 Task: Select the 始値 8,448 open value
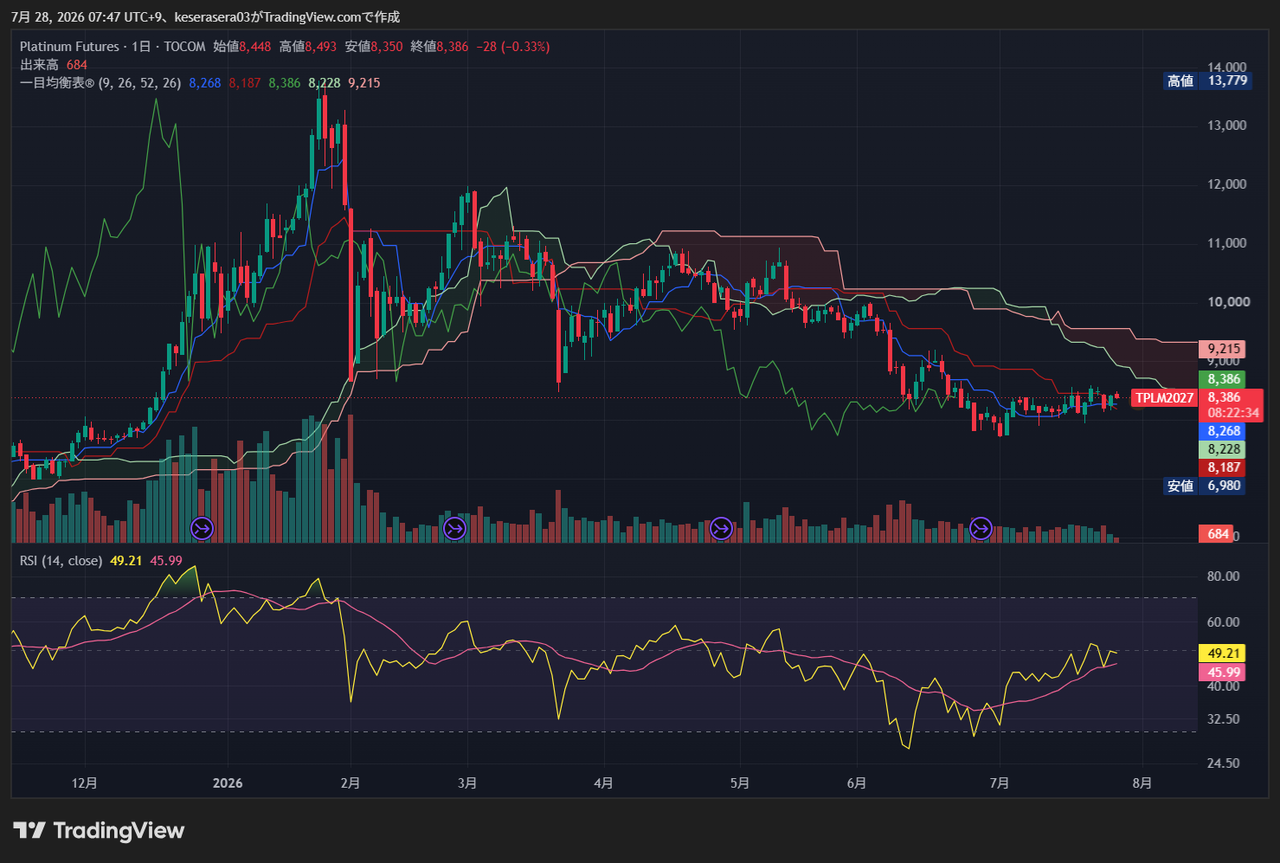(x=243, y=46)
